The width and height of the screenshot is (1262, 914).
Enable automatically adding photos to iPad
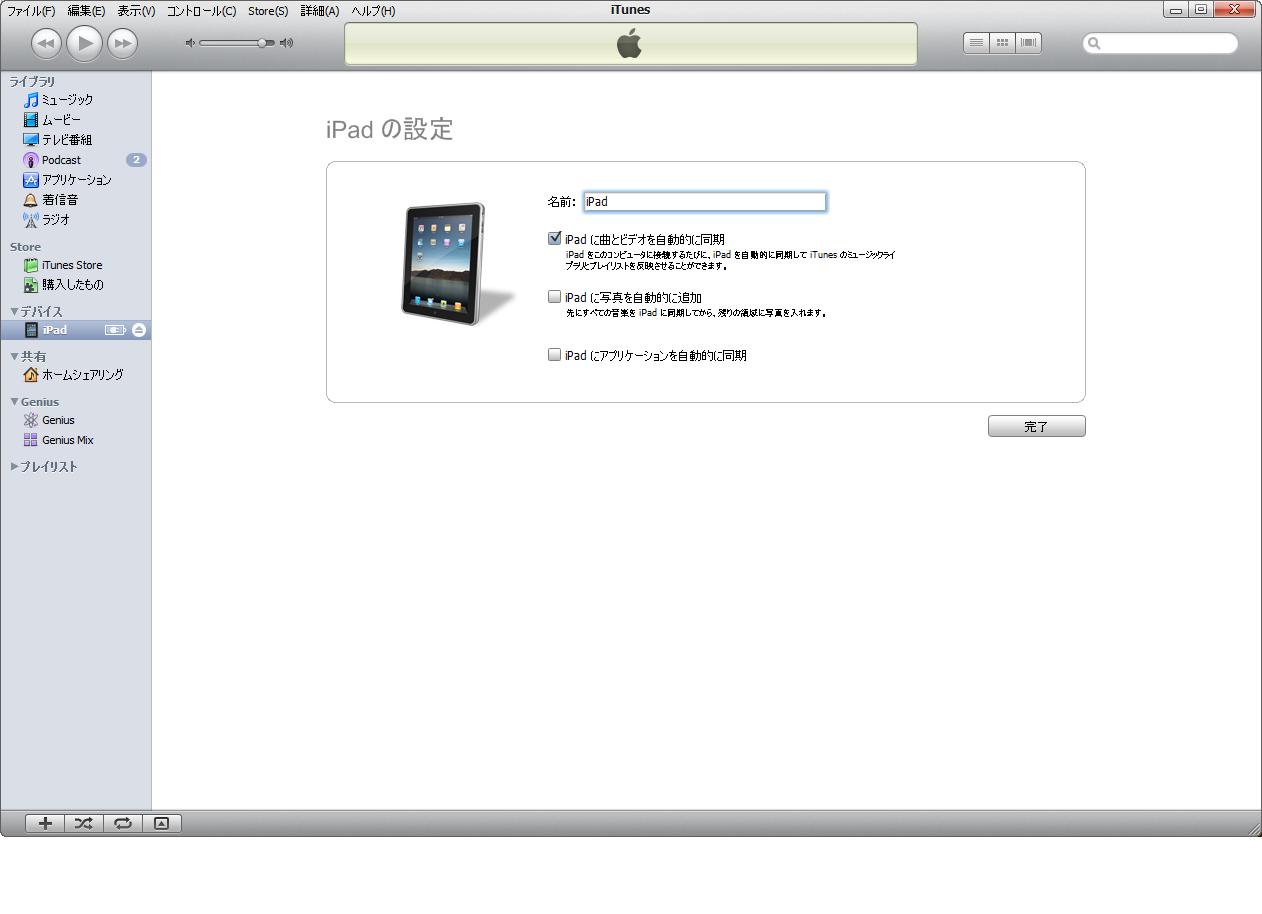555,297
